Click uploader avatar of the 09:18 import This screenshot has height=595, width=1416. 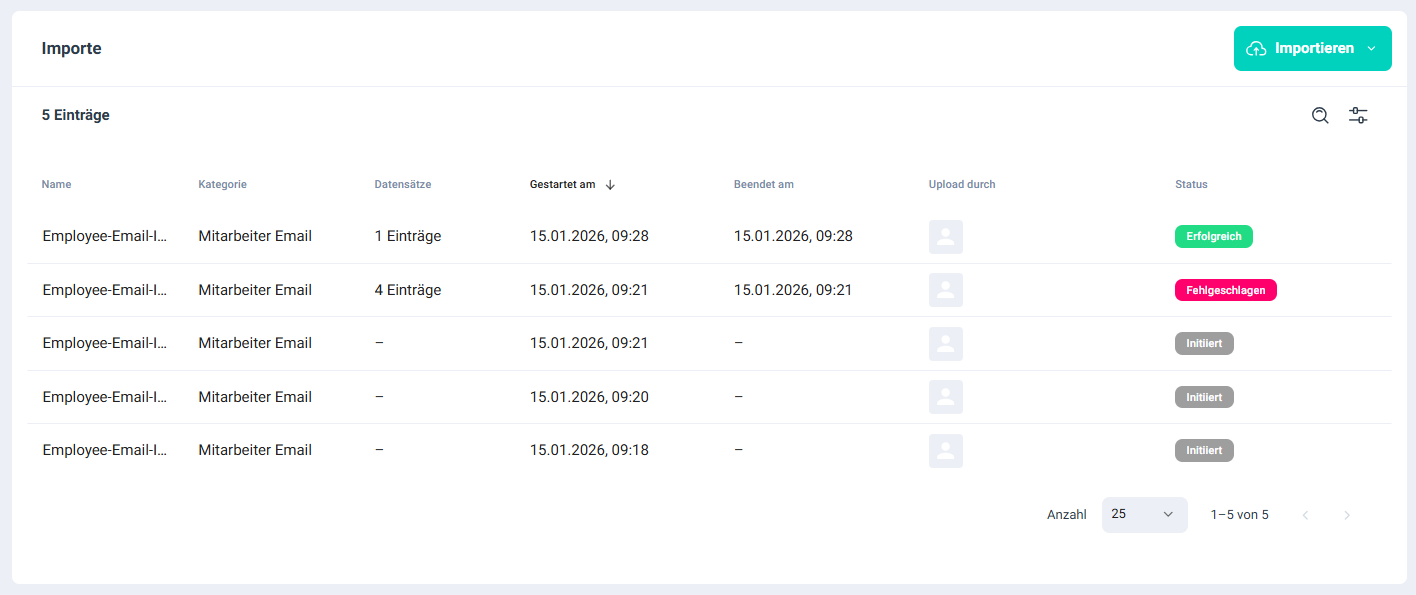[945, 450]
